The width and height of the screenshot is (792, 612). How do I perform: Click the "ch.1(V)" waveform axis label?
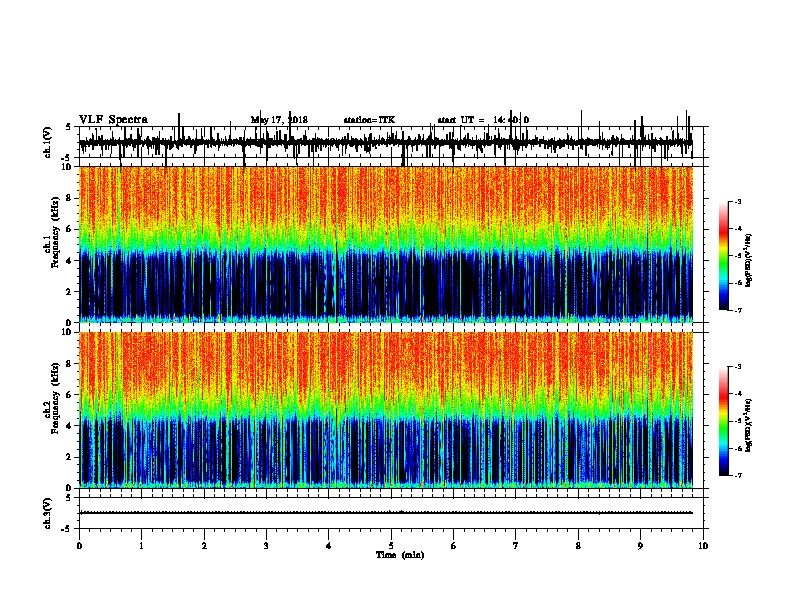[x=48, y=142]
